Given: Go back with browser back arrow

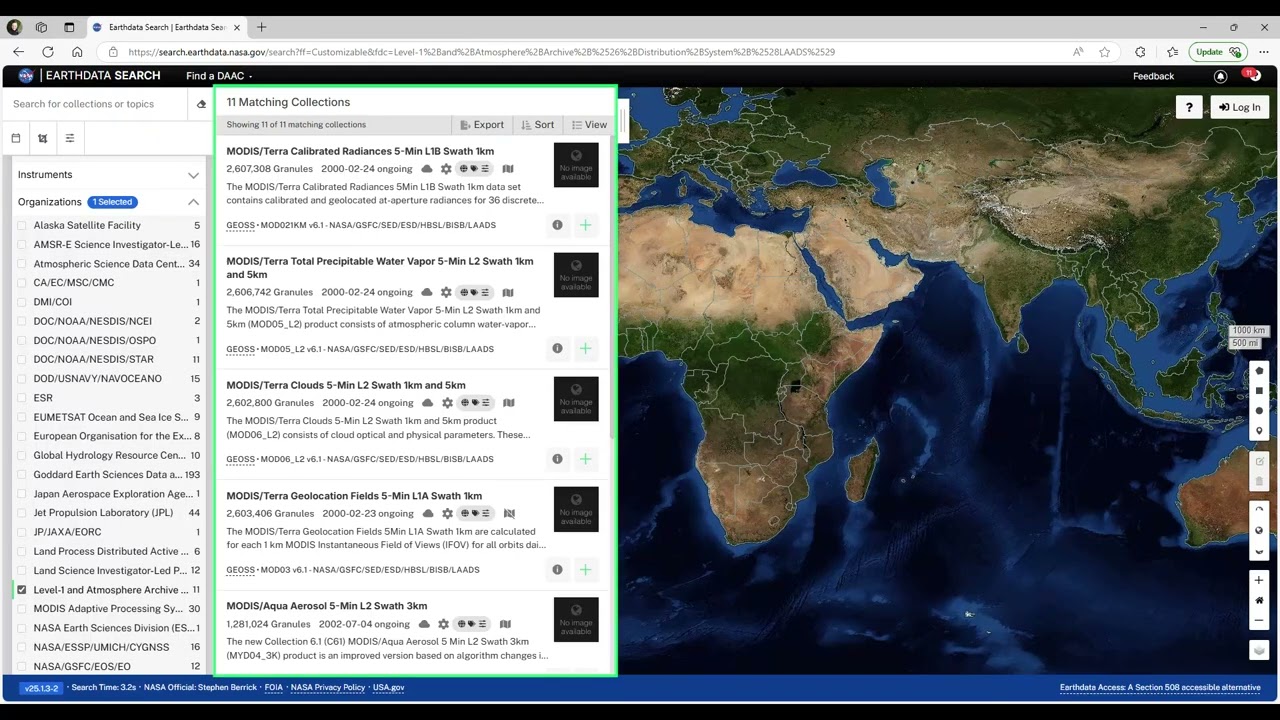Looking at the screenshot, I should (x=18, y=52).
